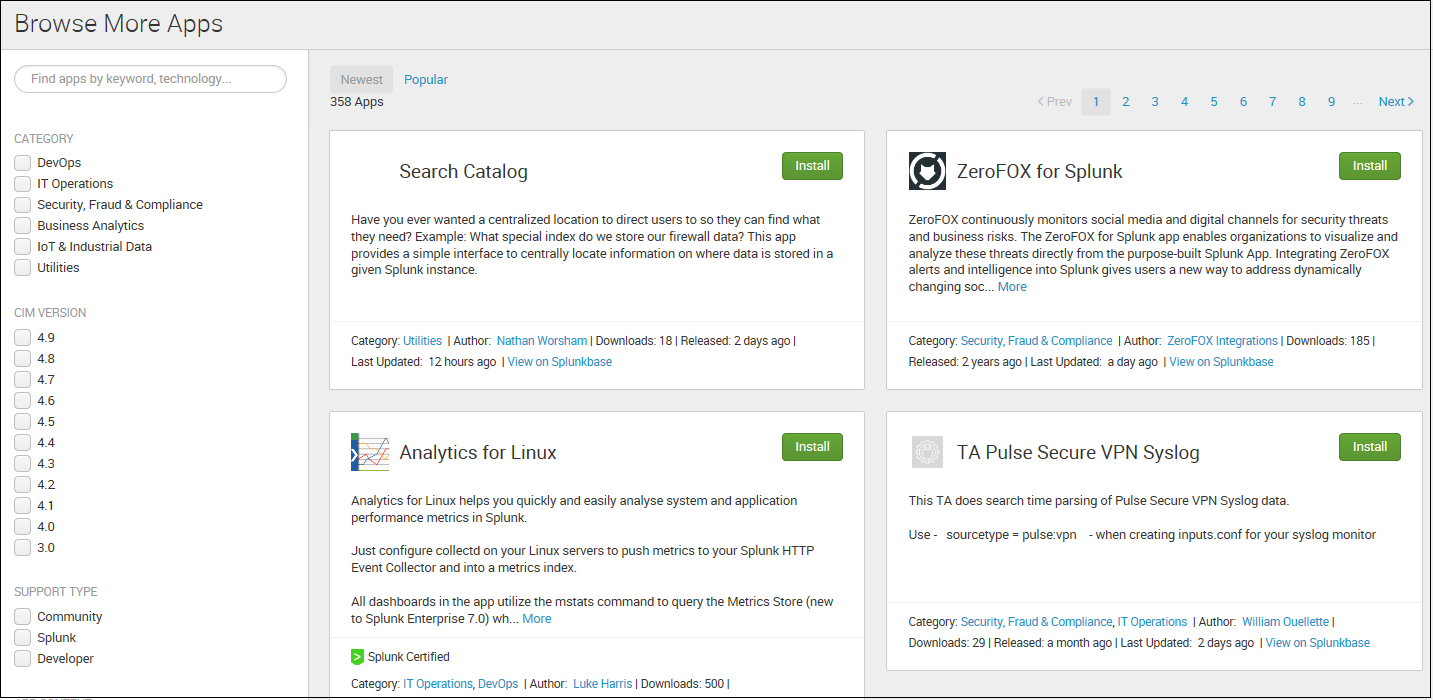This screenshot has height=700, width=1433.
Task: Go to page 3 of apps
Action: (x=1155, y=102)
